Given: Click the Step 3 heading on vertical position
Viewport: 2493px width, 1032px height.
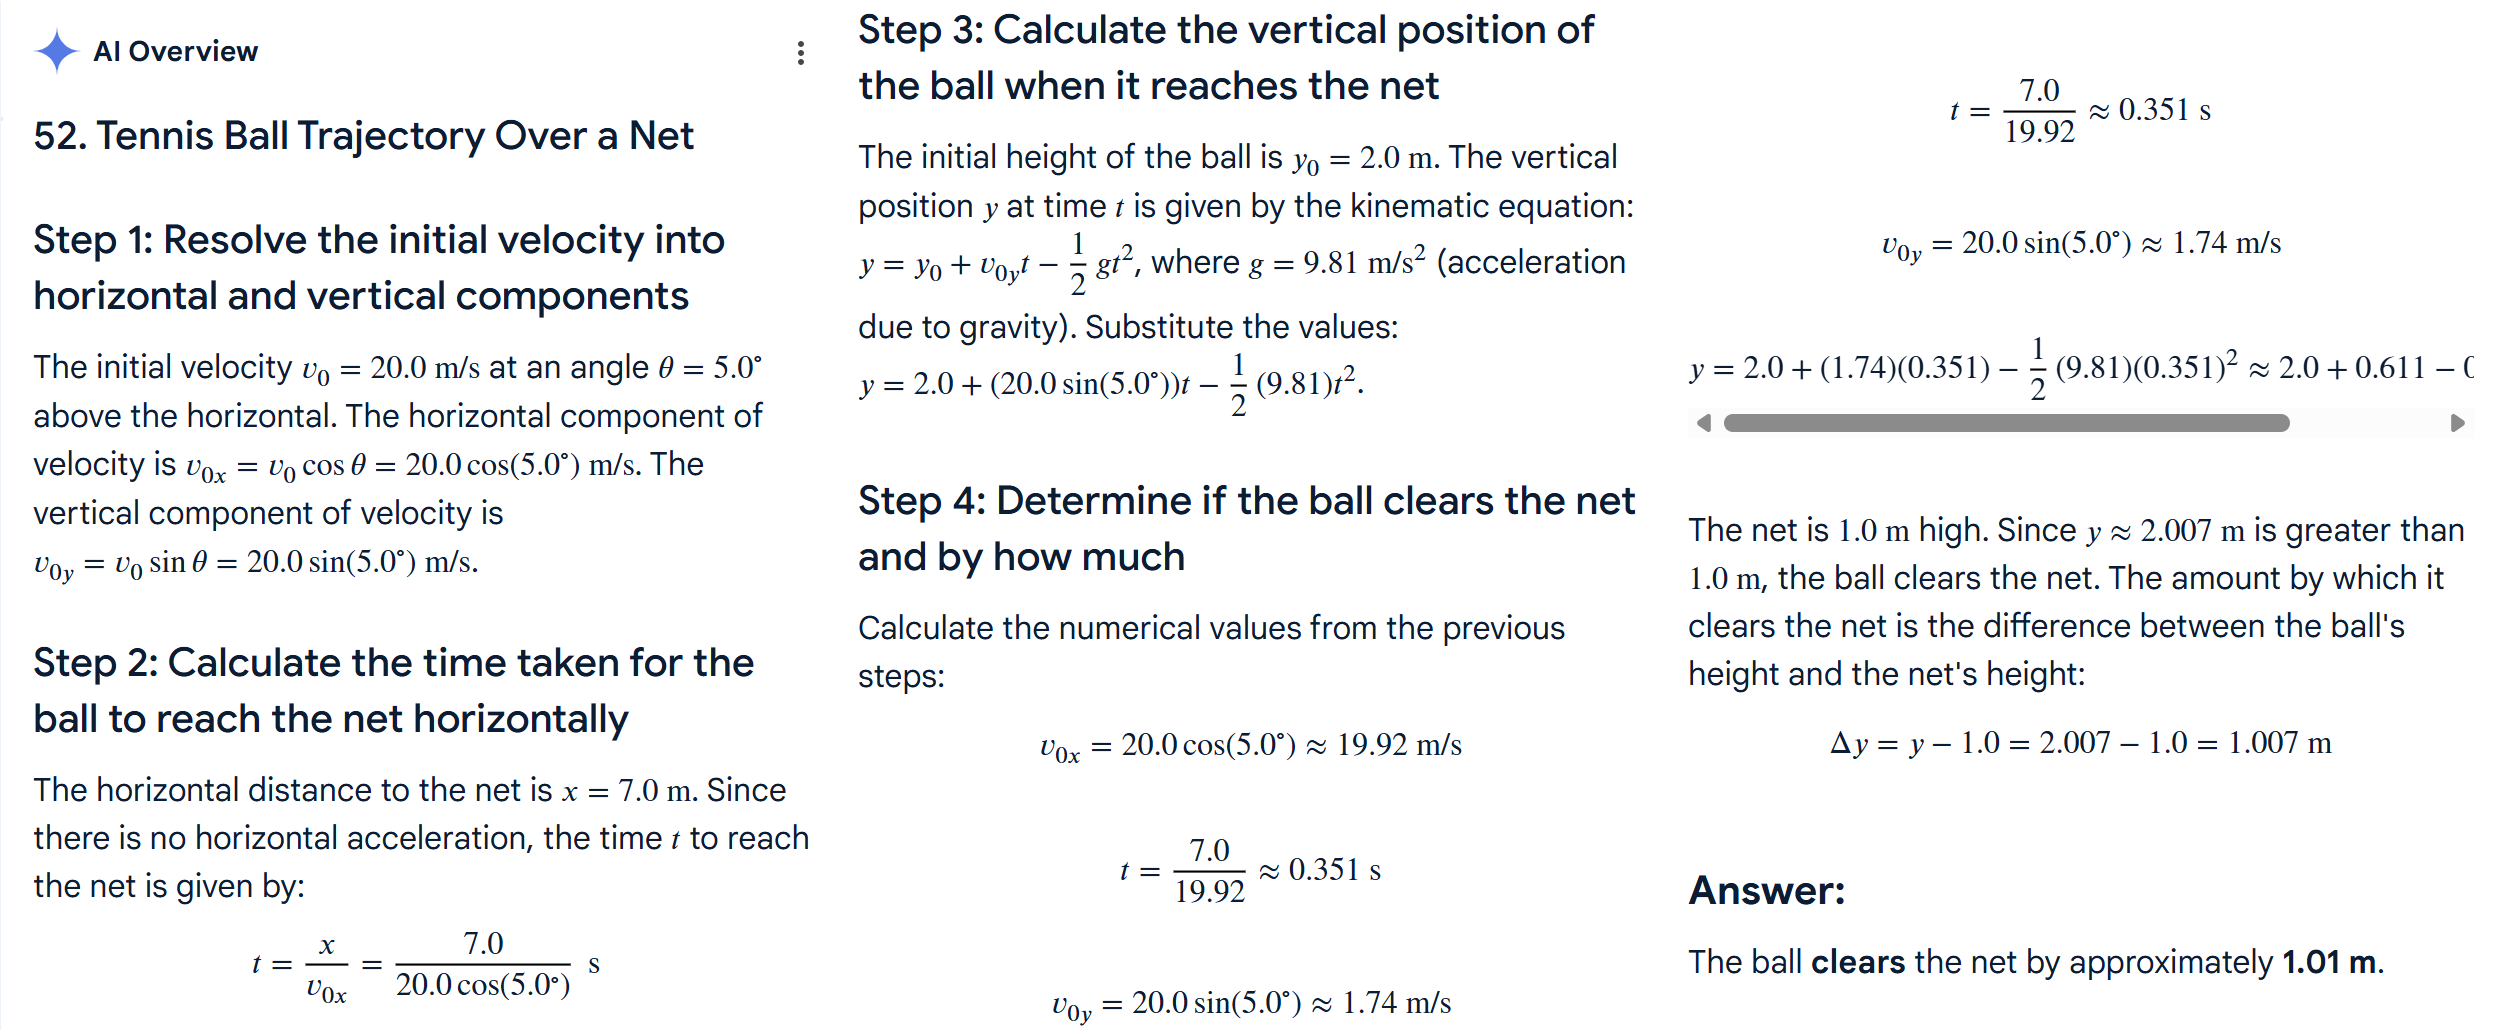Looking at the screenshot, I should click(1225, 57).
